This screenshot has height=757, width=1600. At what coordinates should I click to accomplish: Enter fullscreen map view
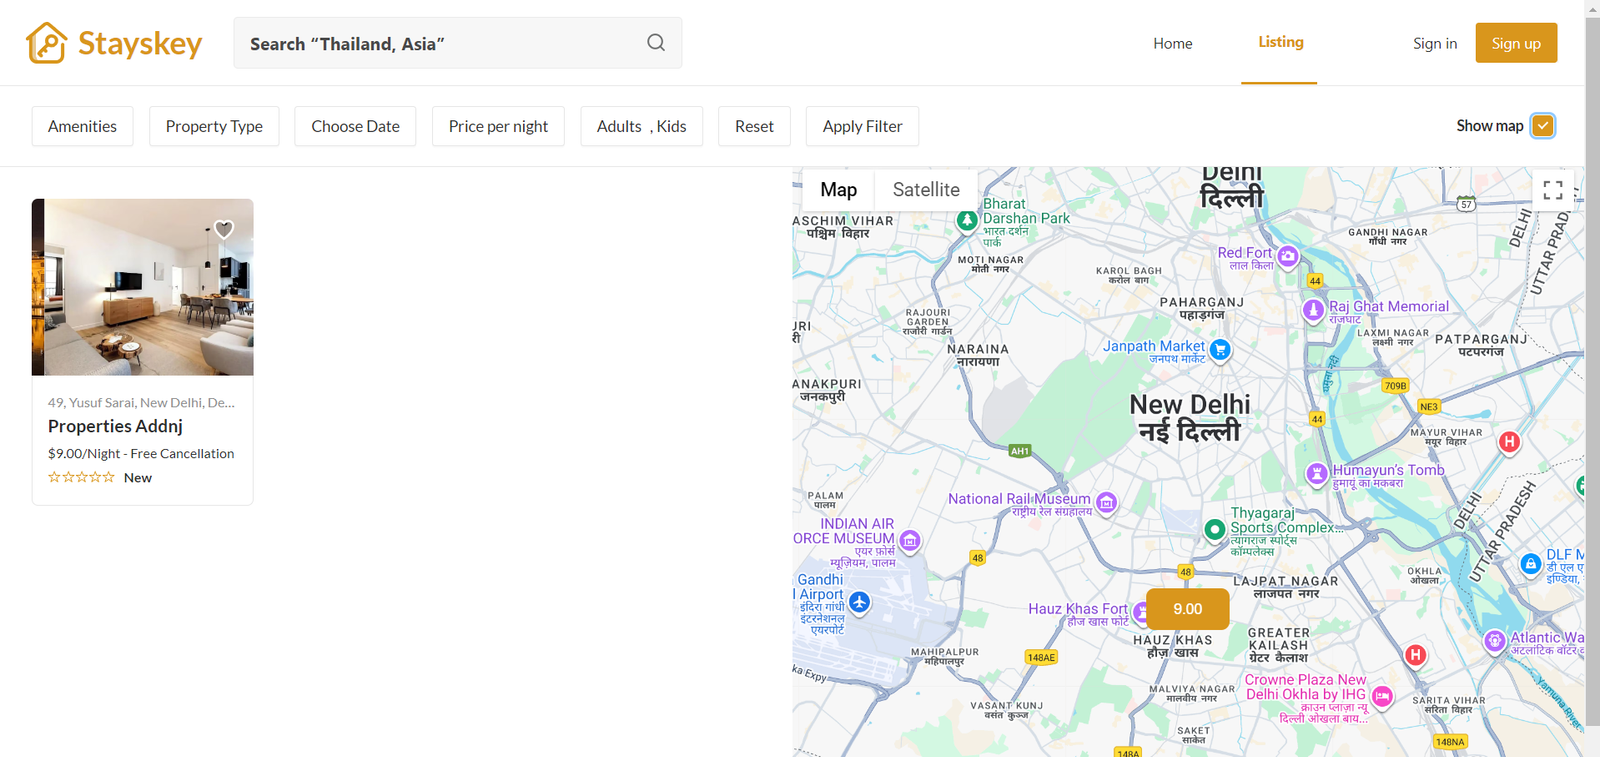[x=1552, y=190]
